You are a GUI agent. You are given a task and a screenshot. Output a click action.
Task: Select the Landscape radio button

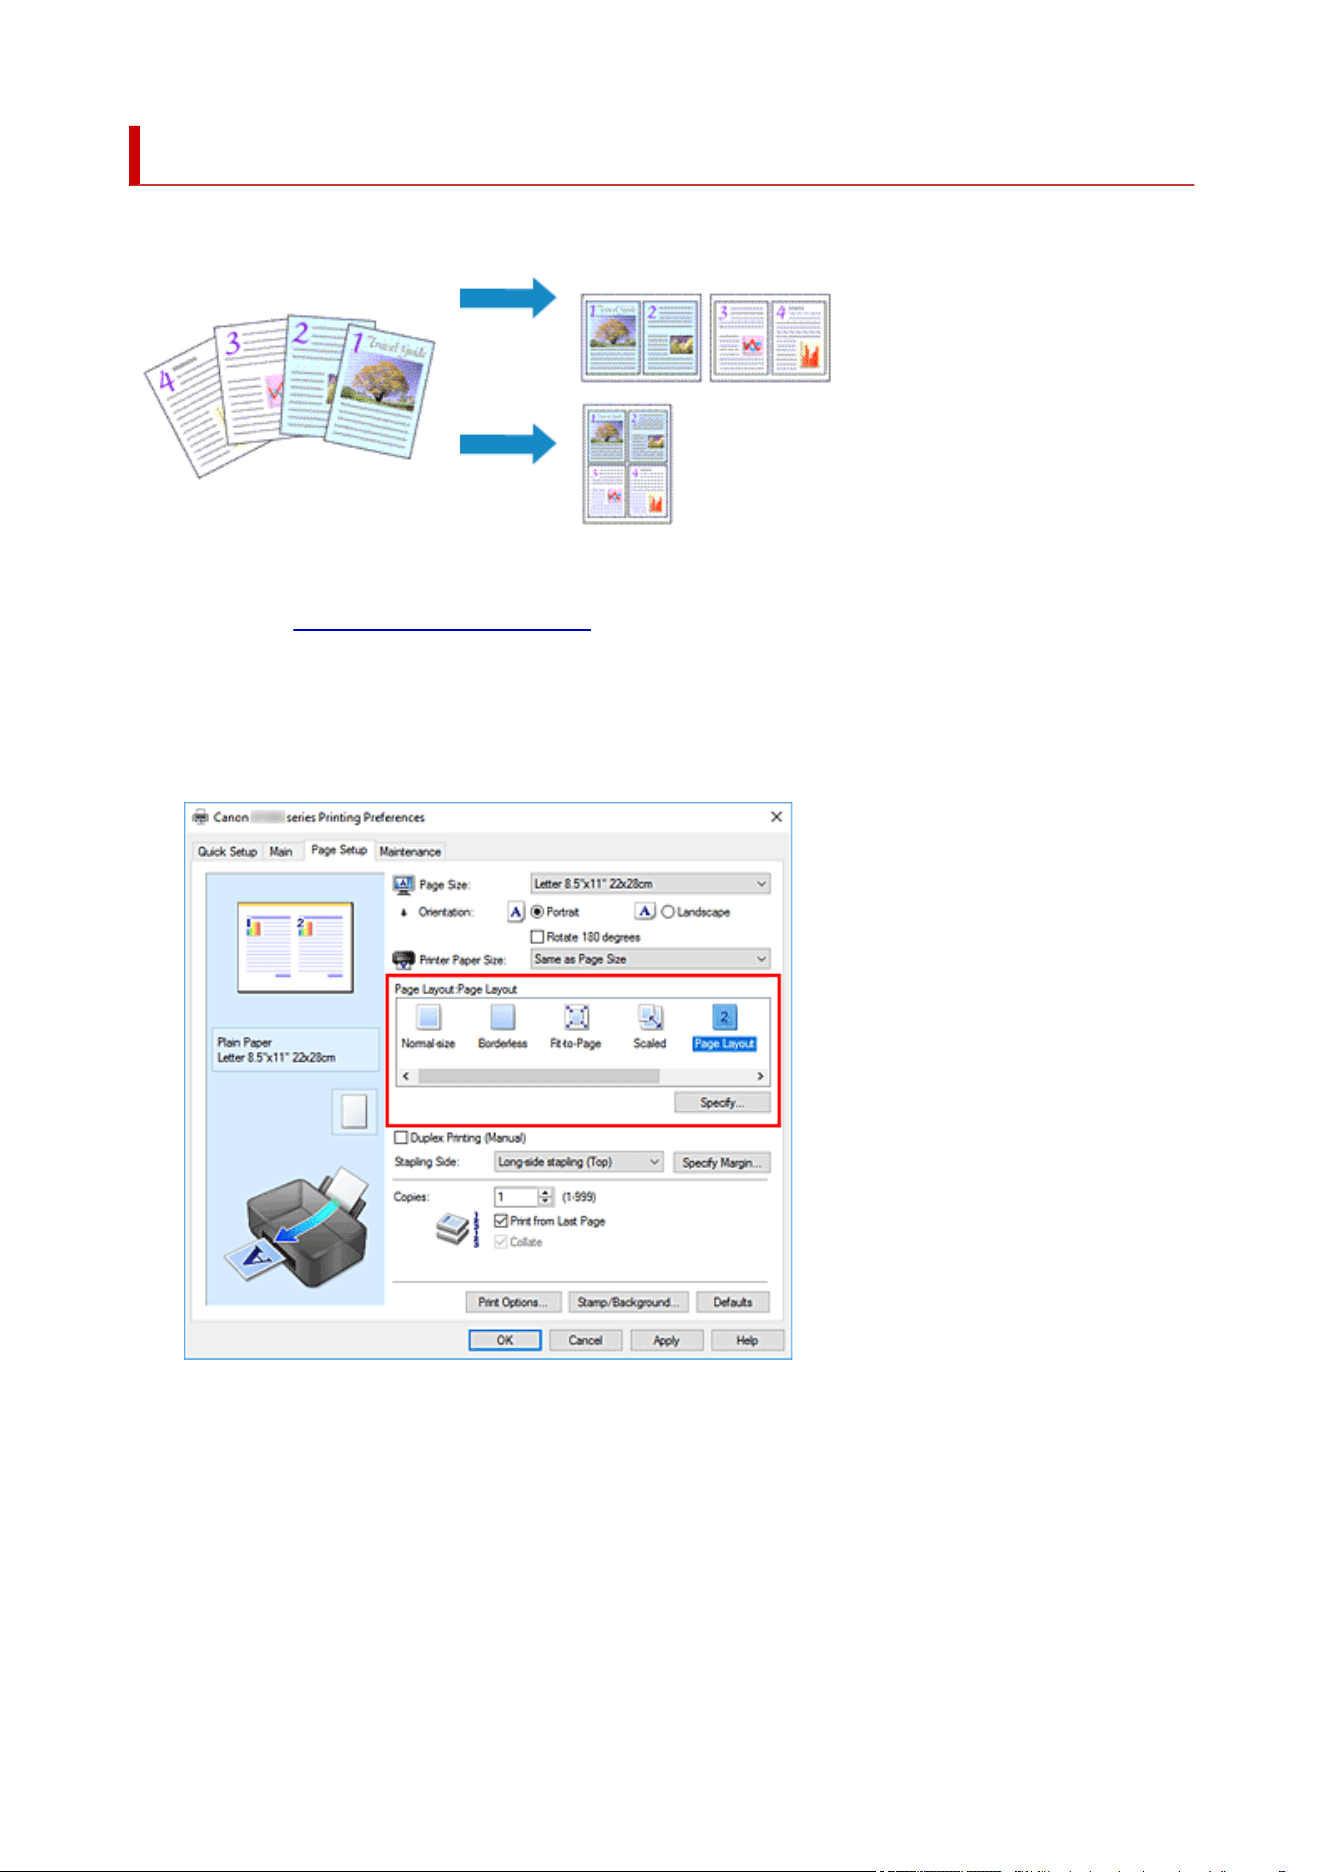(x=668, y=912)
